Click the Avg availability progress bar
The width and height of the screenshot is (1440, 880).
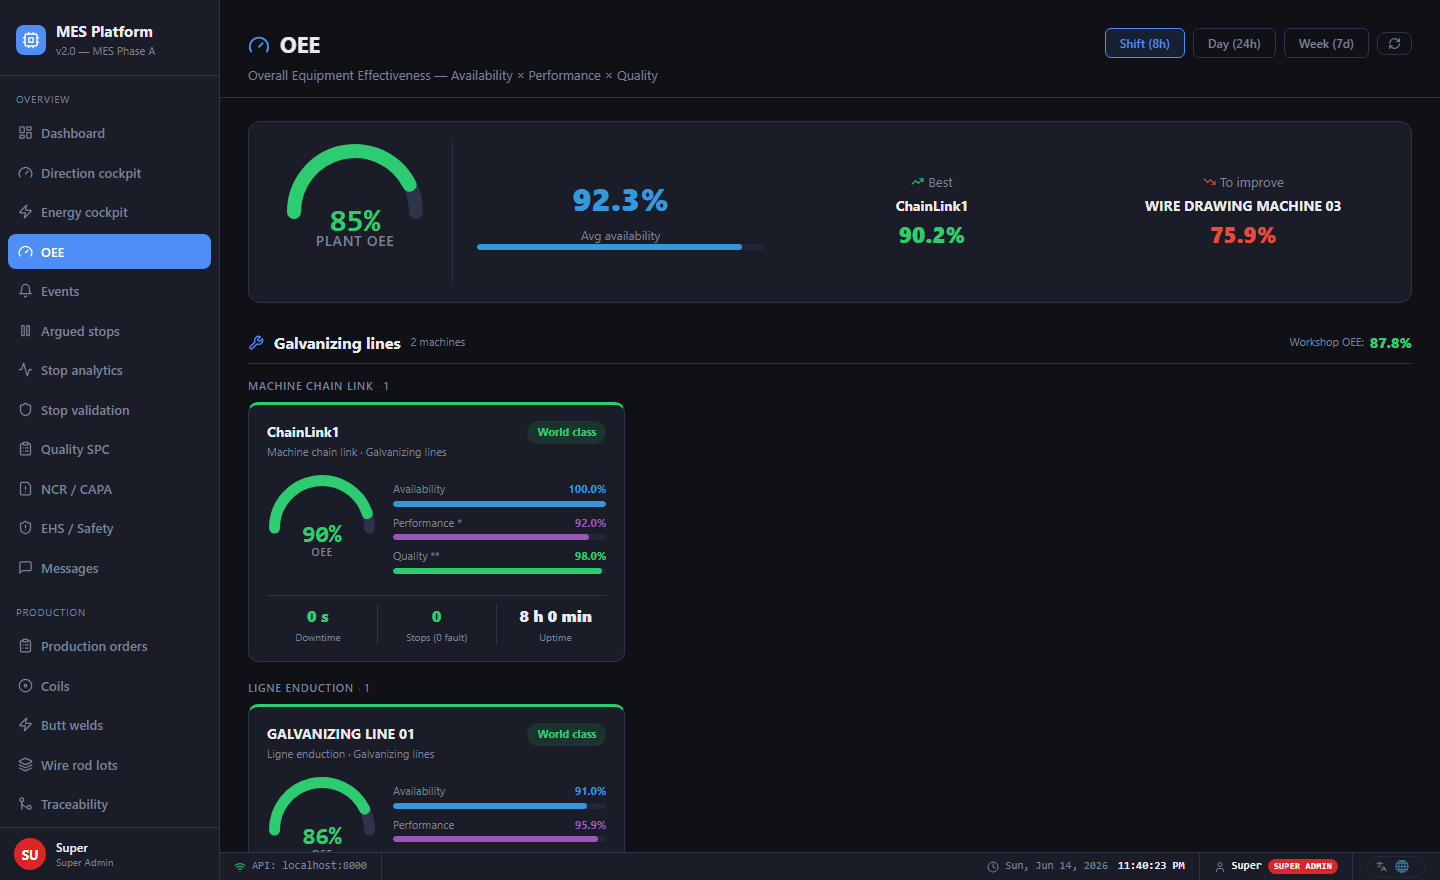(x=620, y=247)
